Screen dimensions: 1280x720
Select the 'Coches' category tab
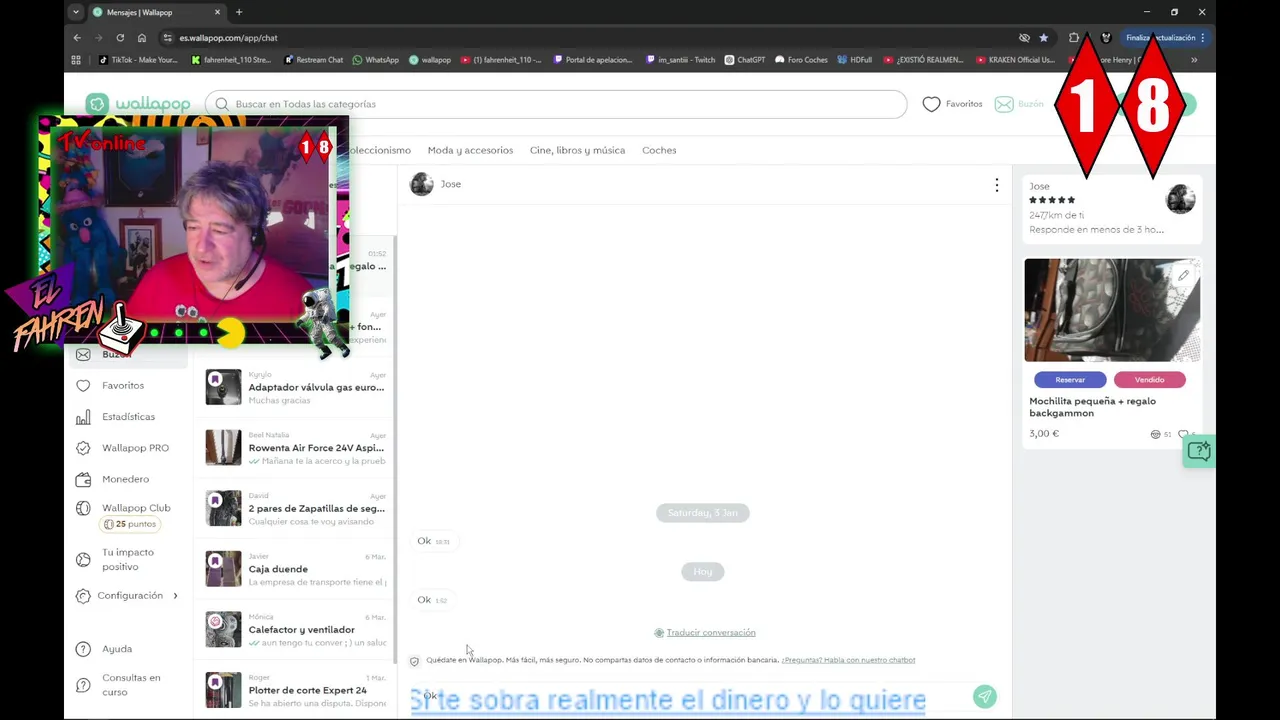tap(659, 150)
